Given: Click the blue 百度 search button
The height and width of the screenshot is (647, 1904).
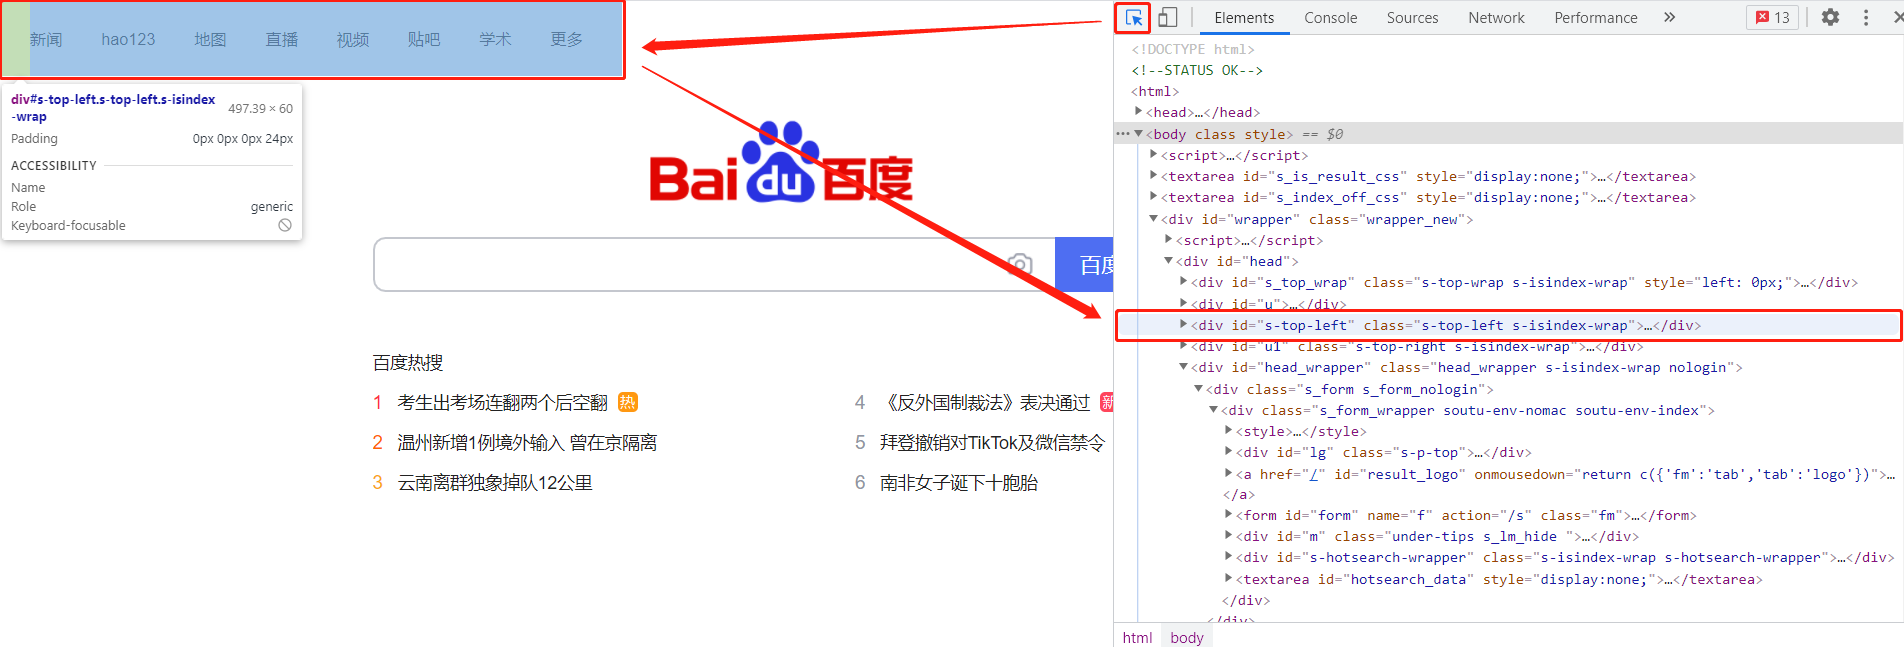Looking at the screenshot, I should [x=1085, y=265].
